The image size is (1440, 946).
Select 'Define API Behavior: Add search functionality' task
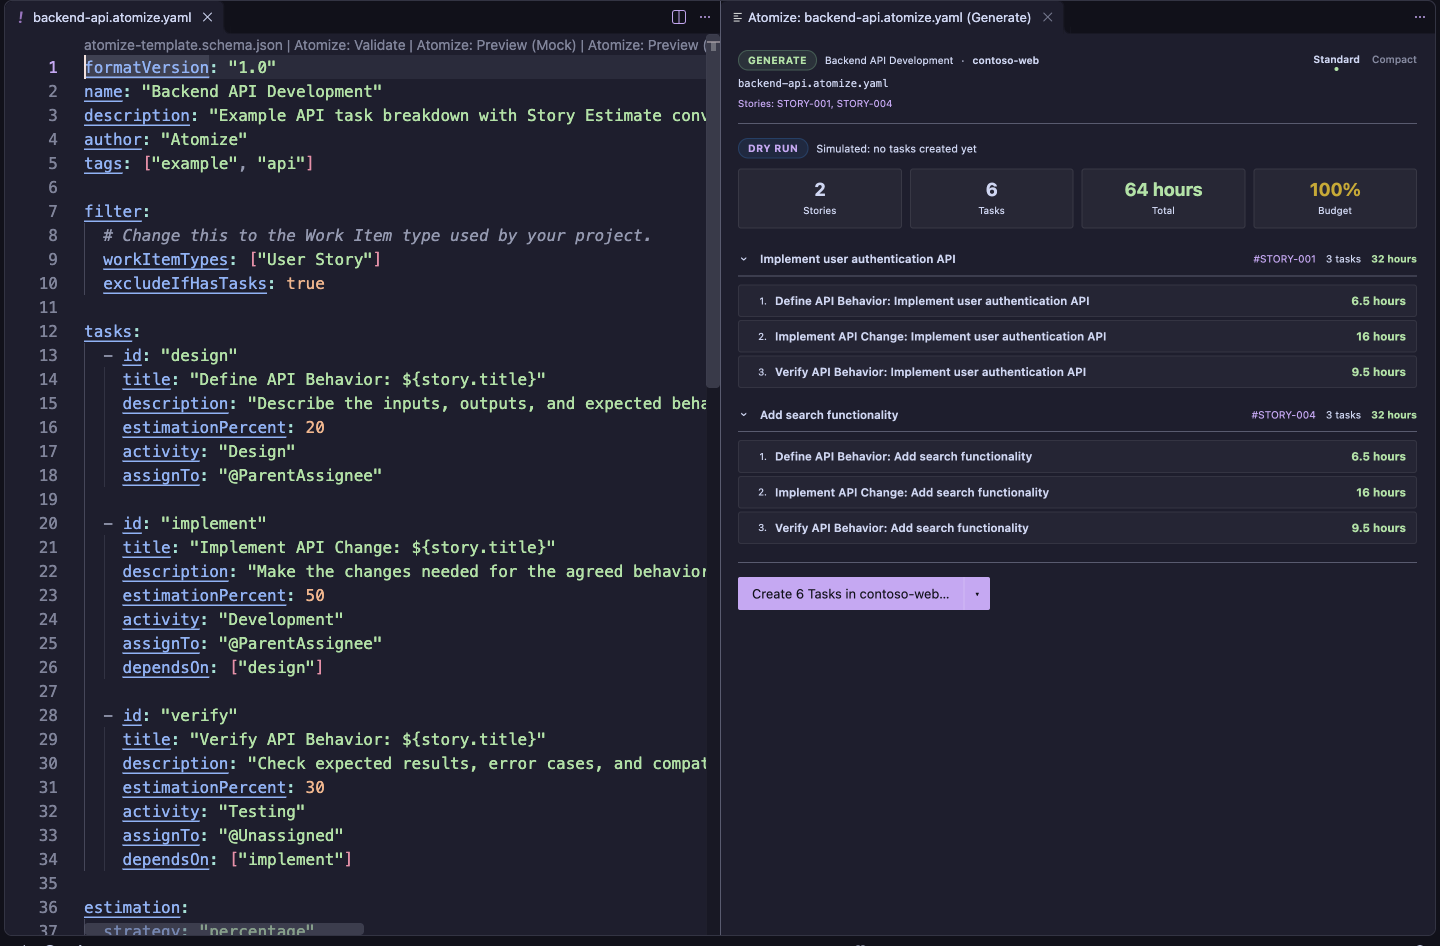1077,457
